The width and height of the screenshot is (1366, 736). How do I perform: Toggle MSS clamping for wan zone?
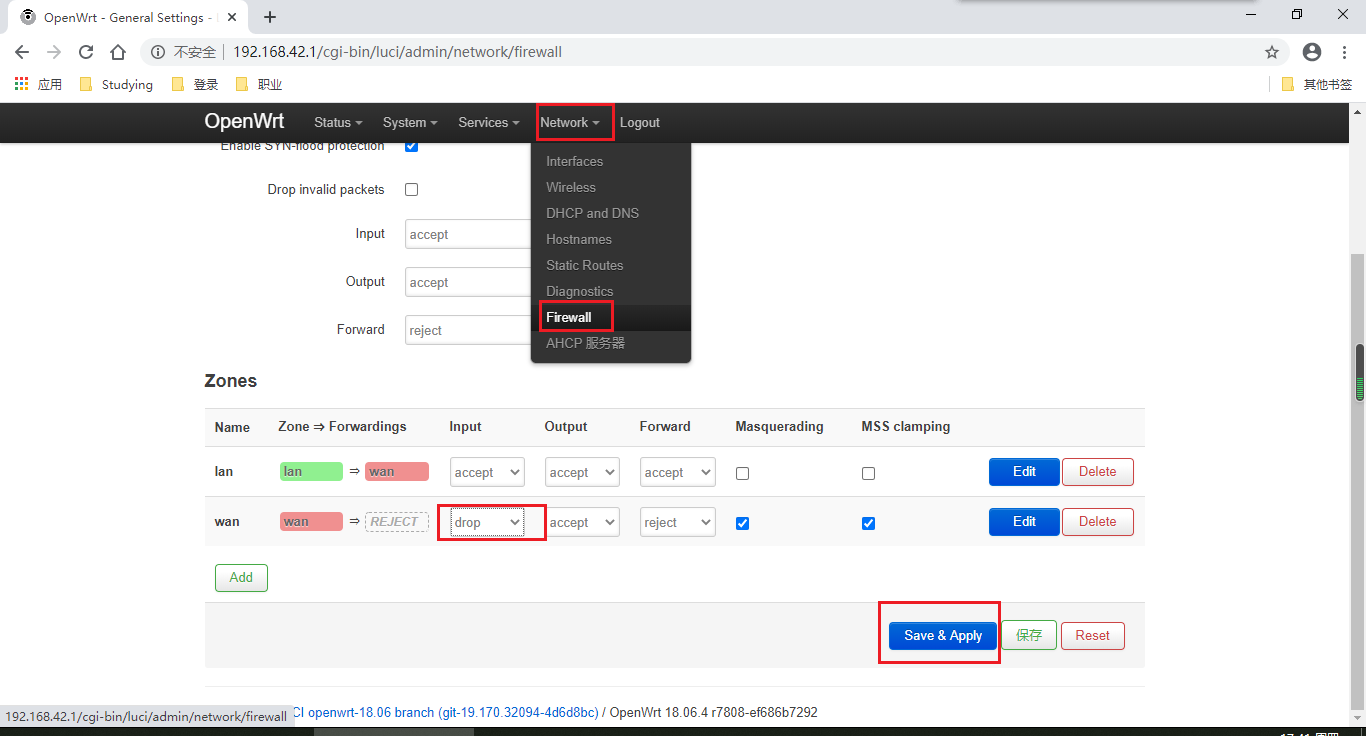tap(868, 523)
